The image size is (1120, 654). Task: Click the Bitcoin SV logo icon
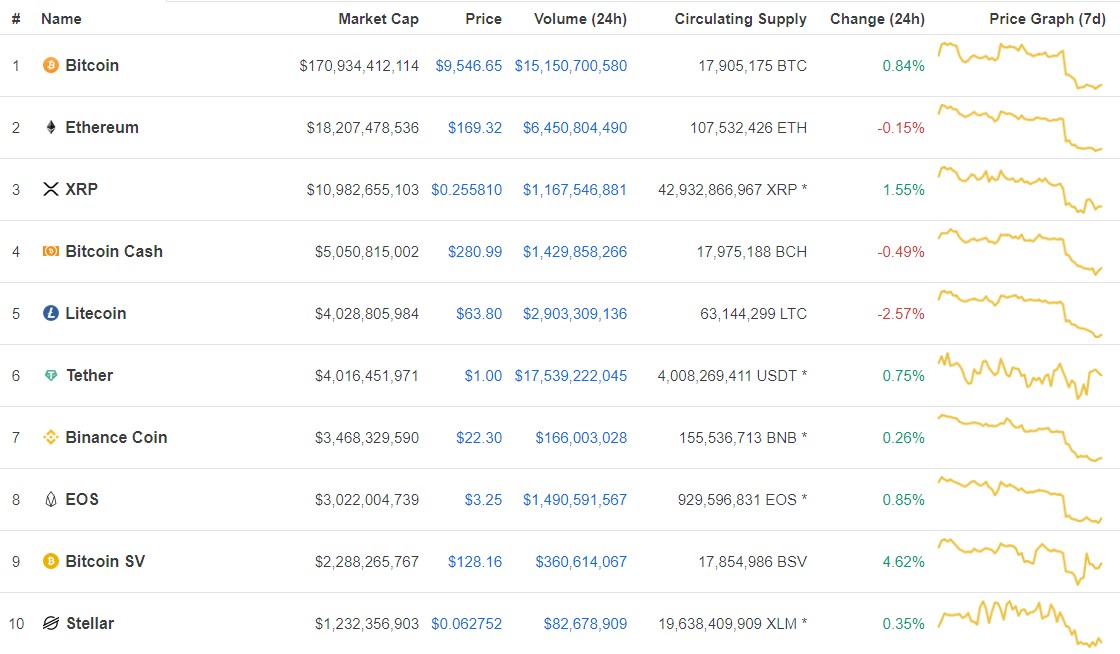click(50, 561)
